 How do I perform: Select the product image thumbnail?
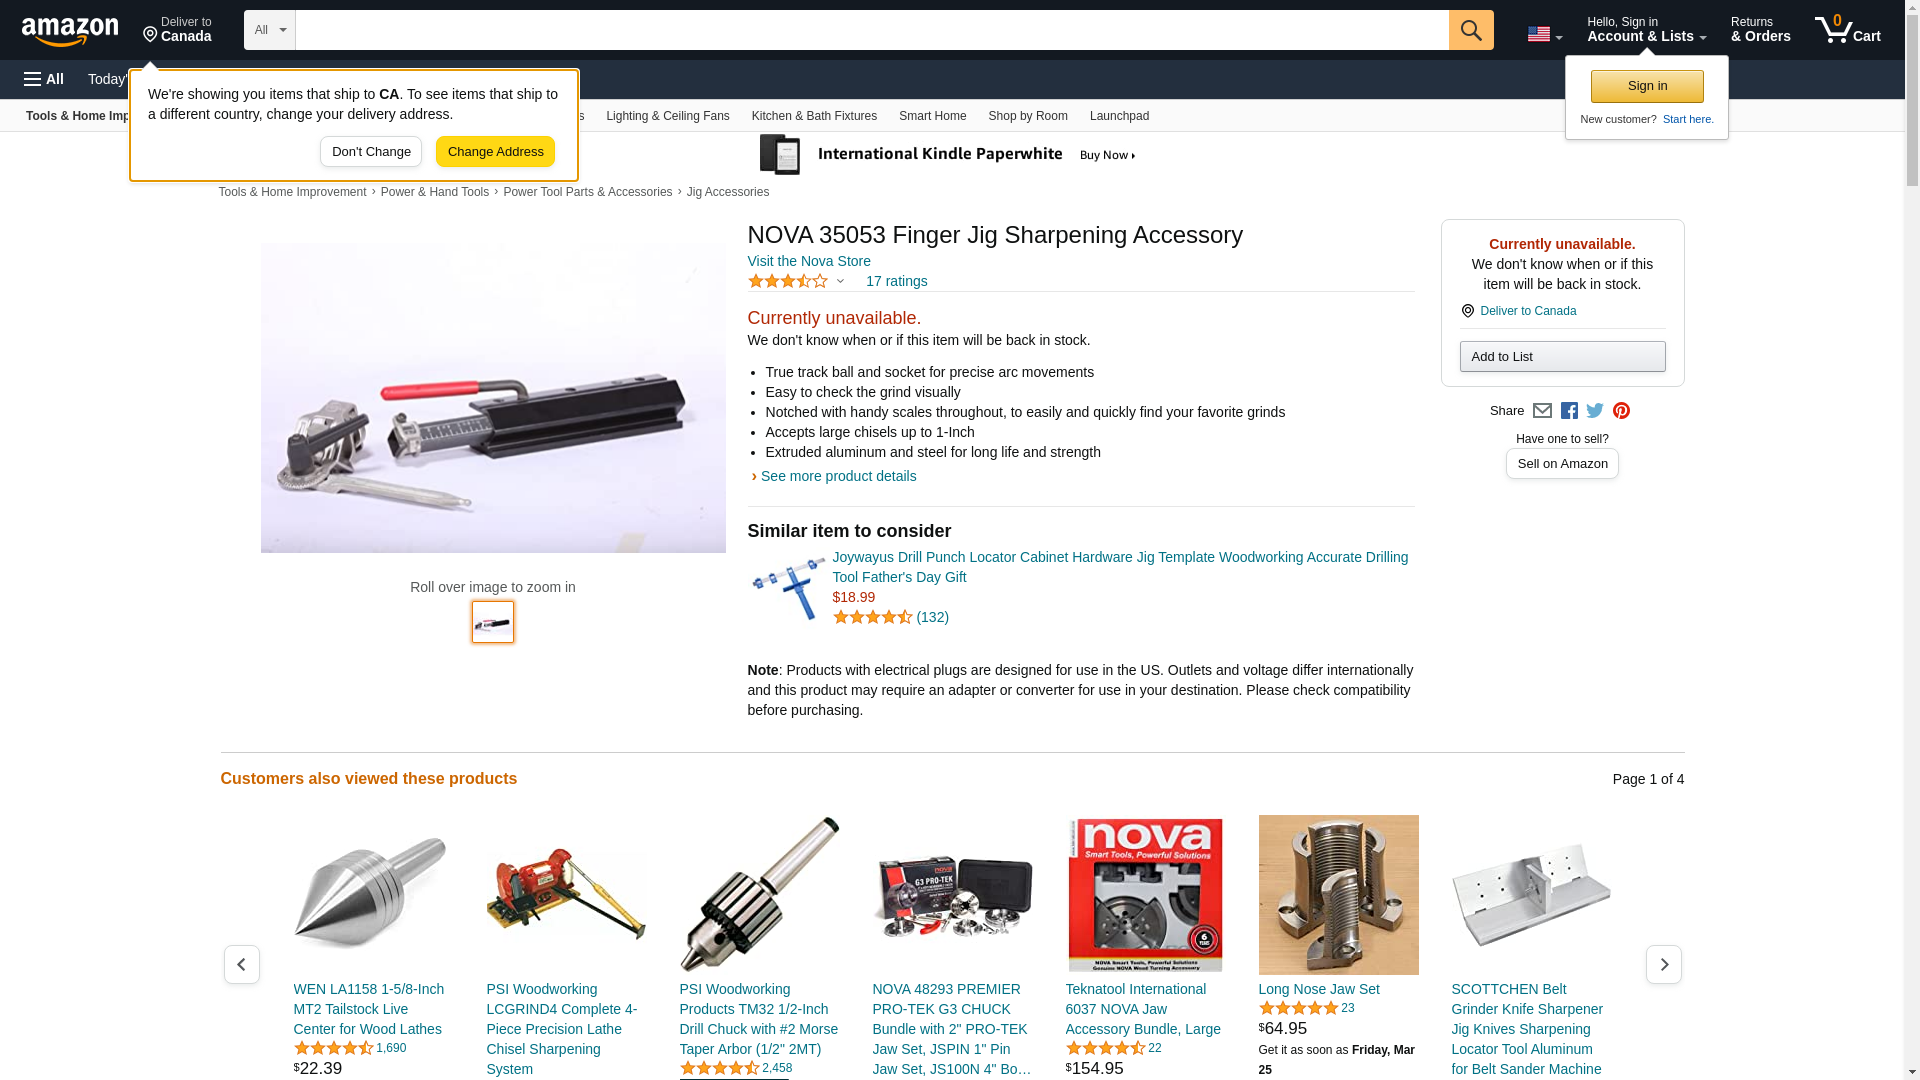[493, 622]
